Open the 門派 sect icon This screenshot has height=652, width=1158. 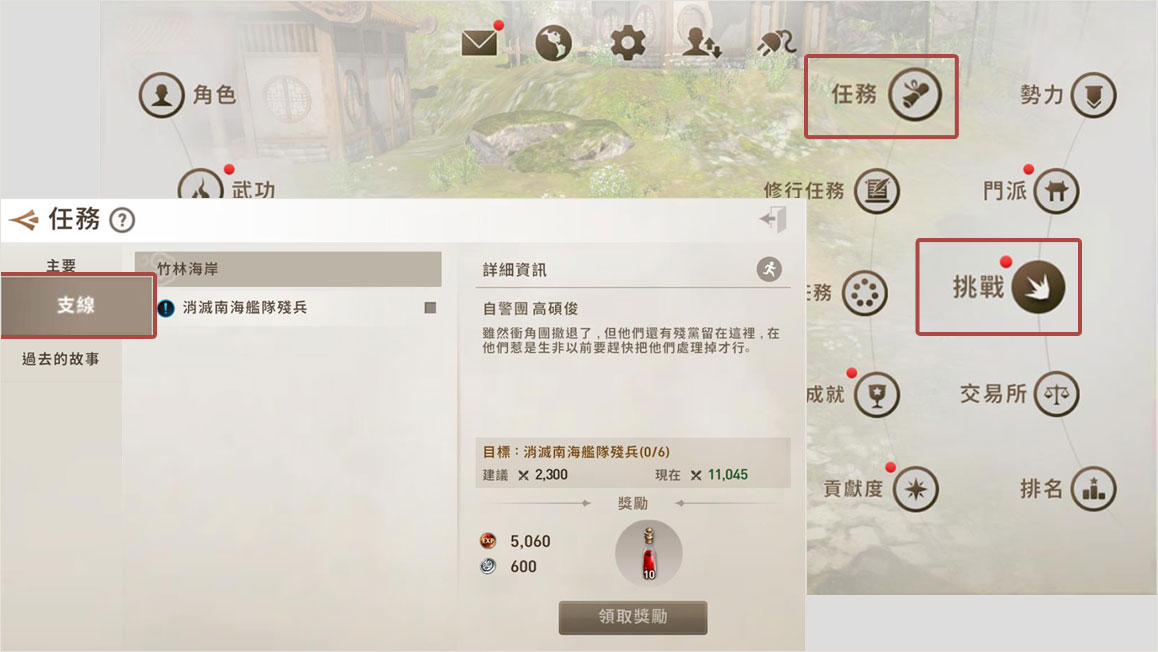point(1056,191)
